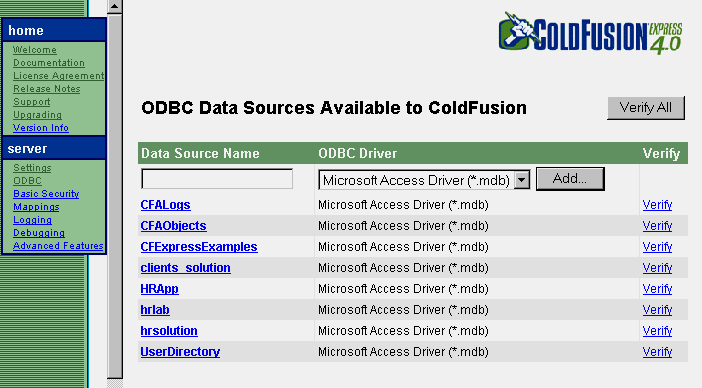
Task: Select Mappings in the server menu
Action: tap(36, 207)
